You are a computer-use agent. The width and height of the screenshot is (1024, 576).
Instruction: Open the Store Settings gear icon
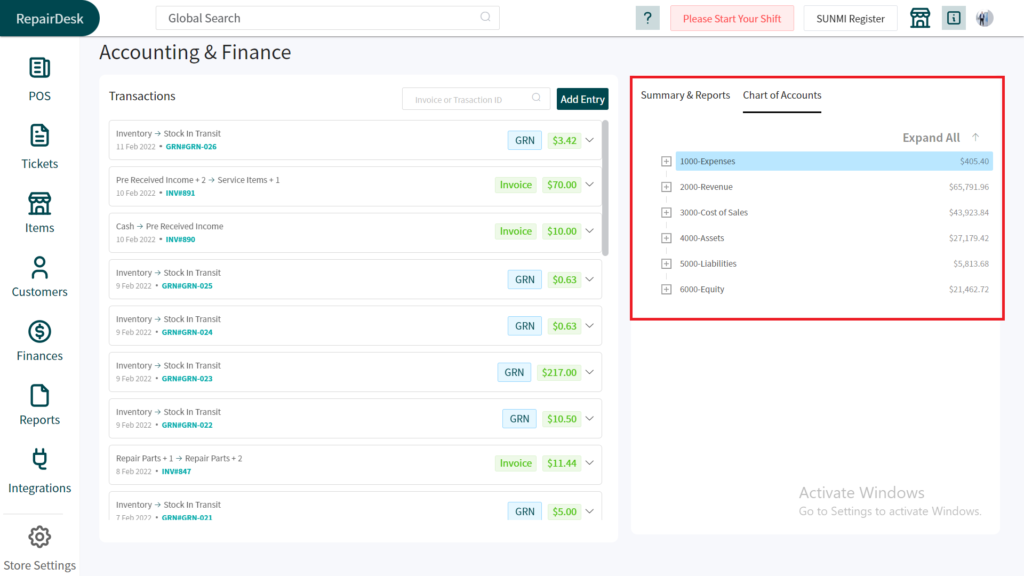point(39,537)
